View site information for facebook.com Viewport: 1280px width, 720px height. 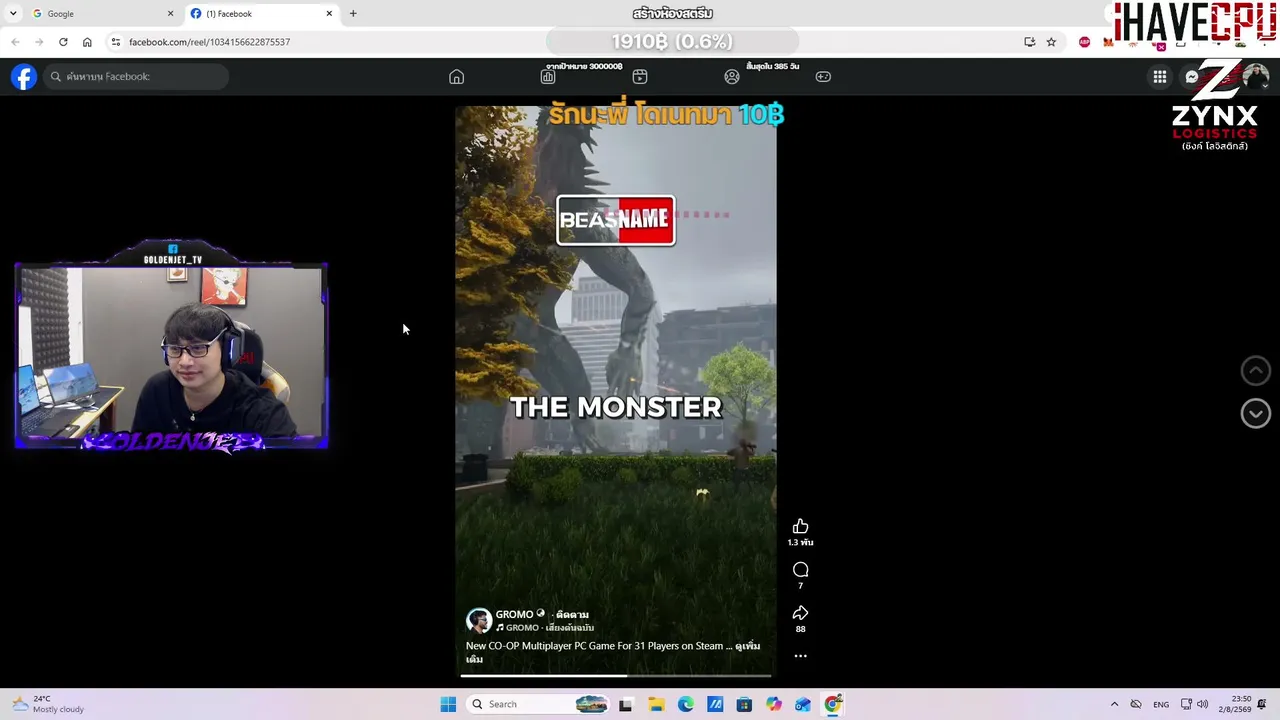click(x=116, y=42)
